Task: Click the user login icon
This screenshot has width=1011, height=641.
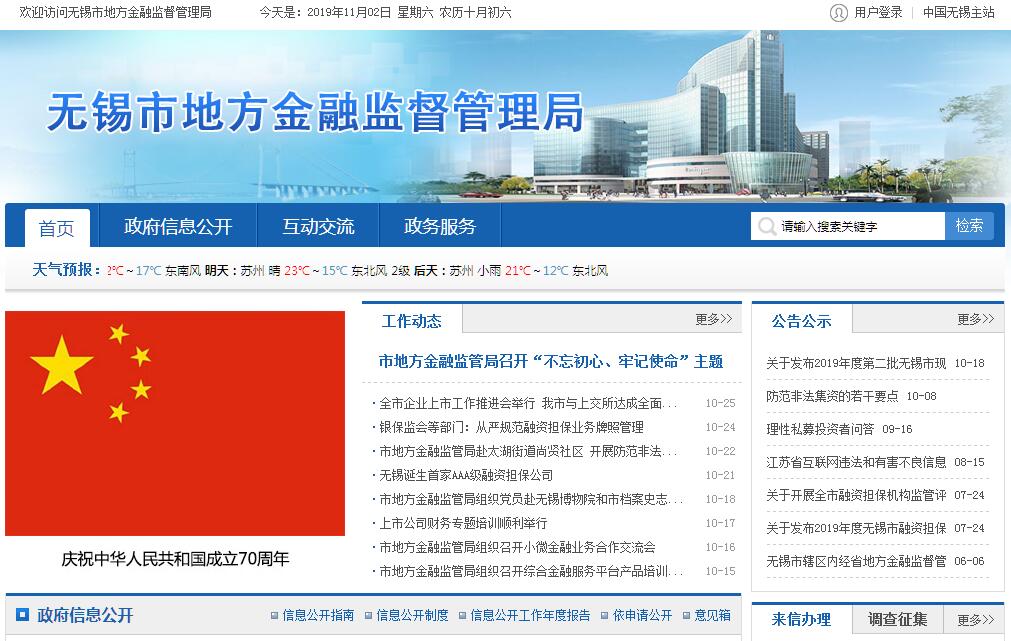Action: click(x=838, y=12)
